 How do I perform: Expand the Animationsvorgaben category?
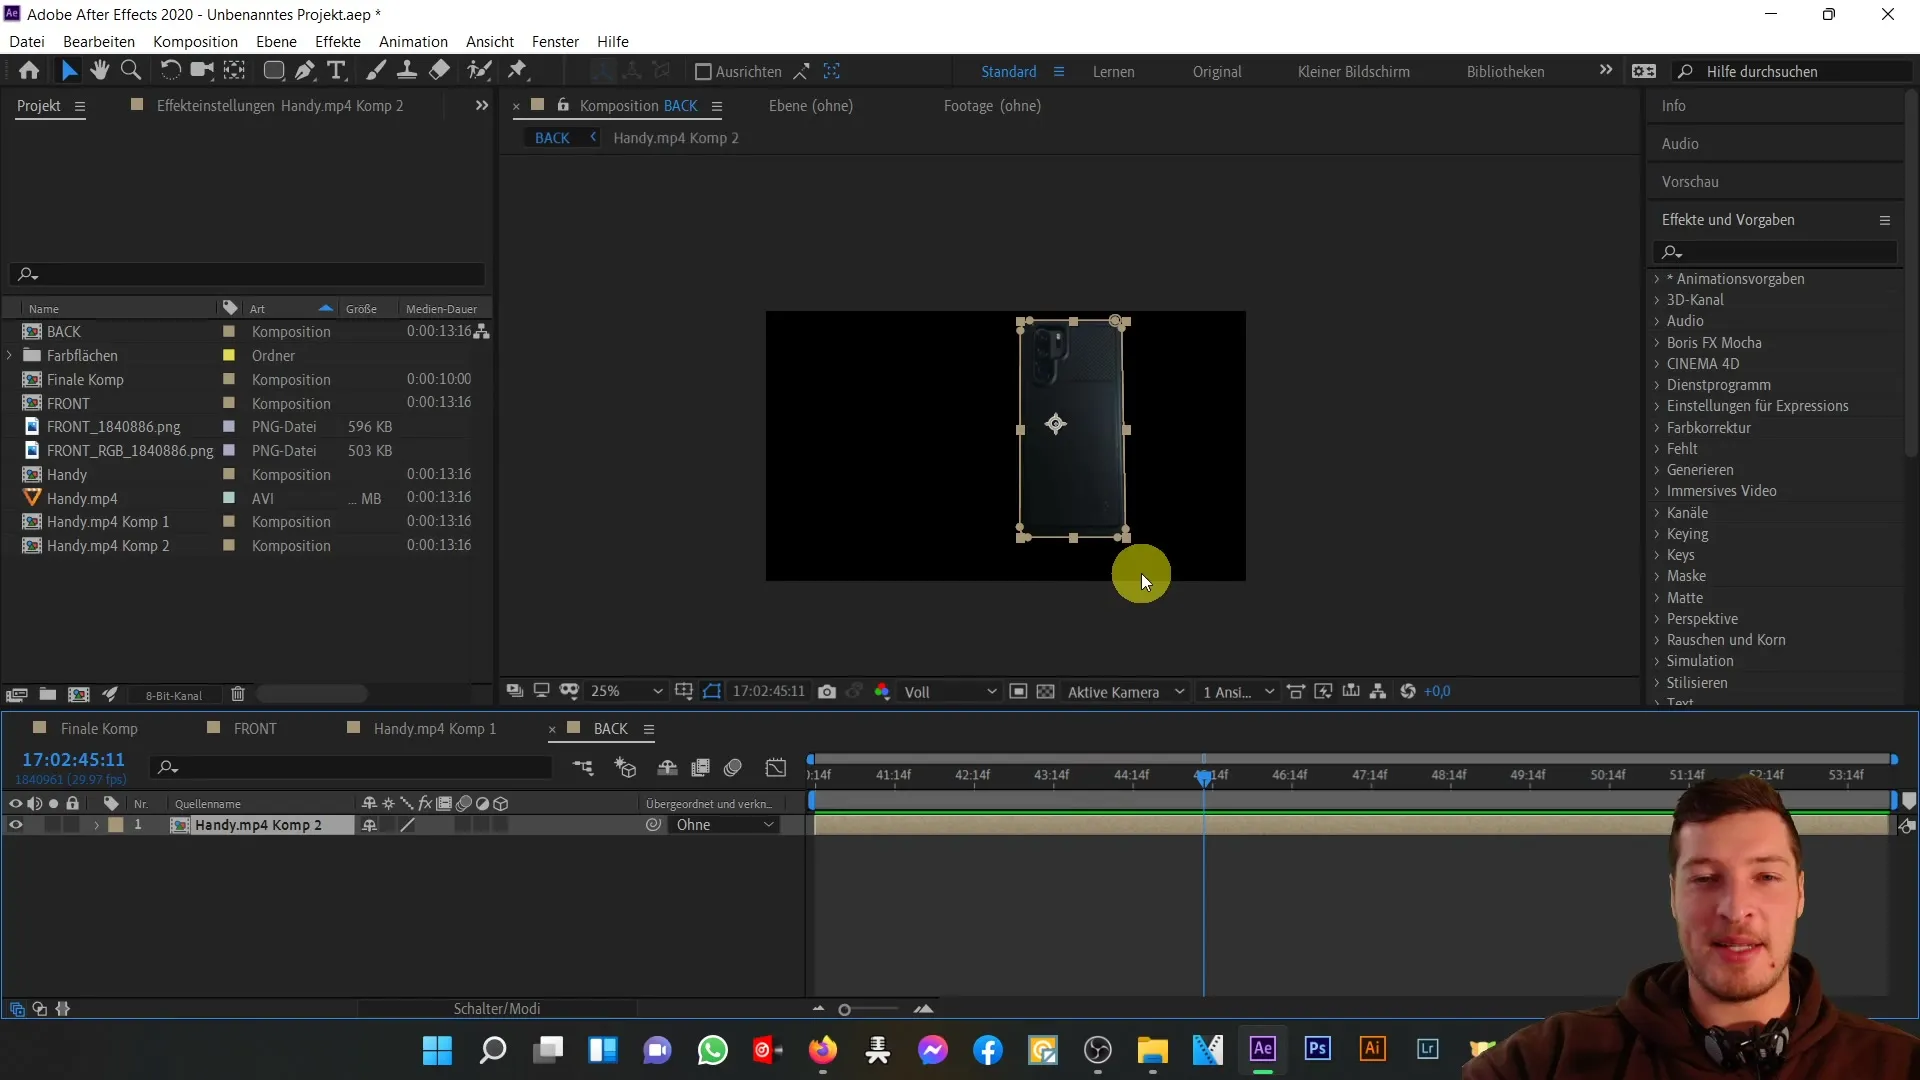[1659, 278]
